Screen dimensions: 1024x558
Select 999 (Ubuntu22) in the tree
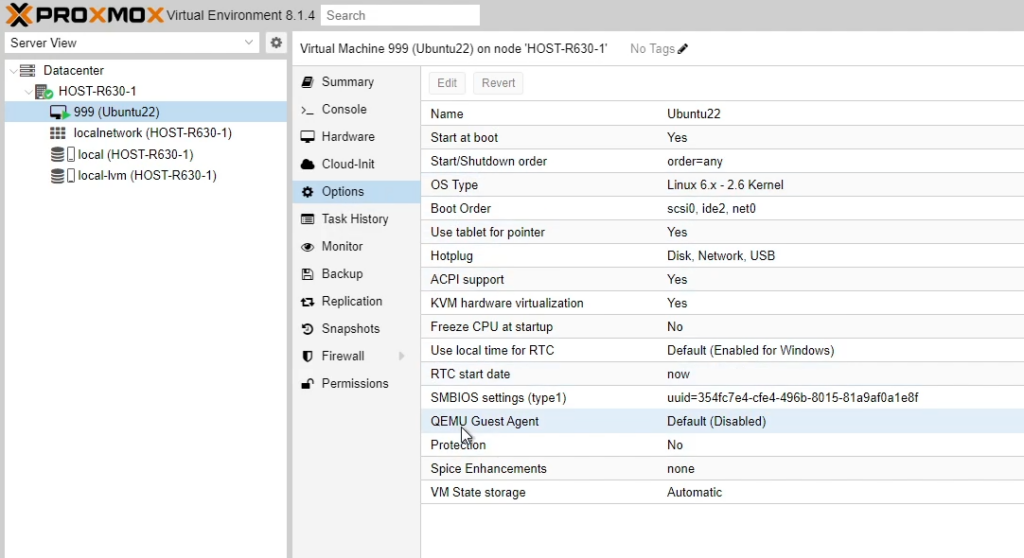tap(146, 112)
